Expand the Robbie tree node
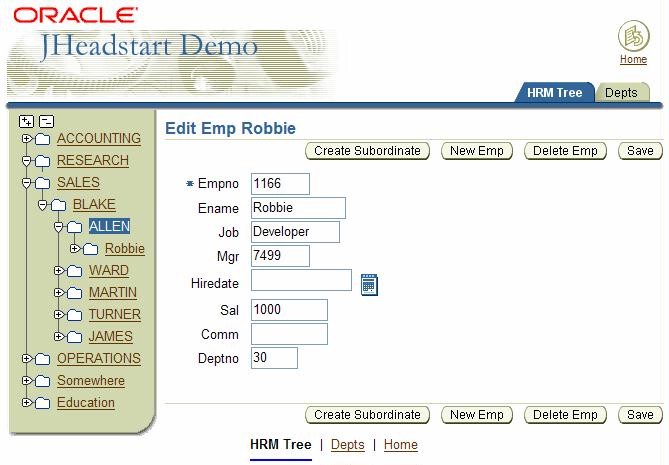This screenshot has height=465, width=669. pyautogui.click(x=74, y=248)
